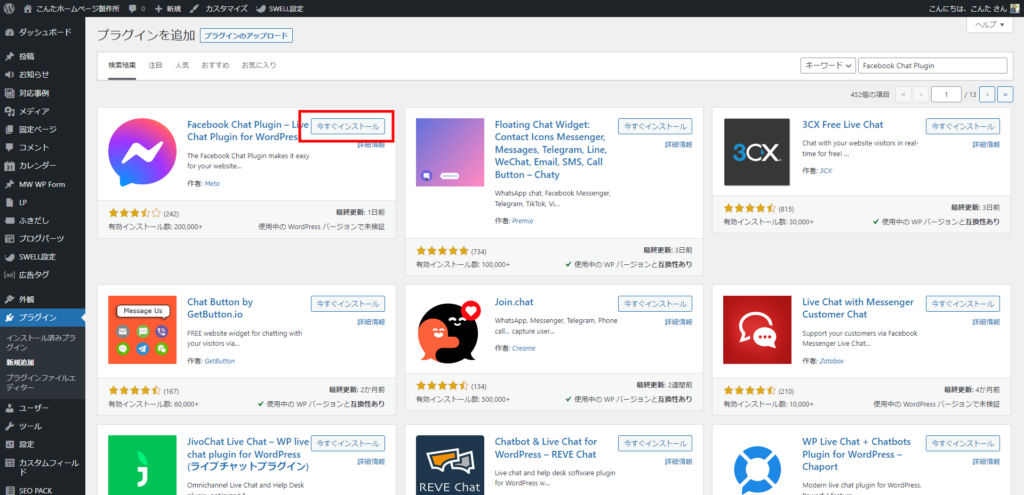Go to last results page arrow
Viewport: 1024px width, 495px height.
(1005, 95)
